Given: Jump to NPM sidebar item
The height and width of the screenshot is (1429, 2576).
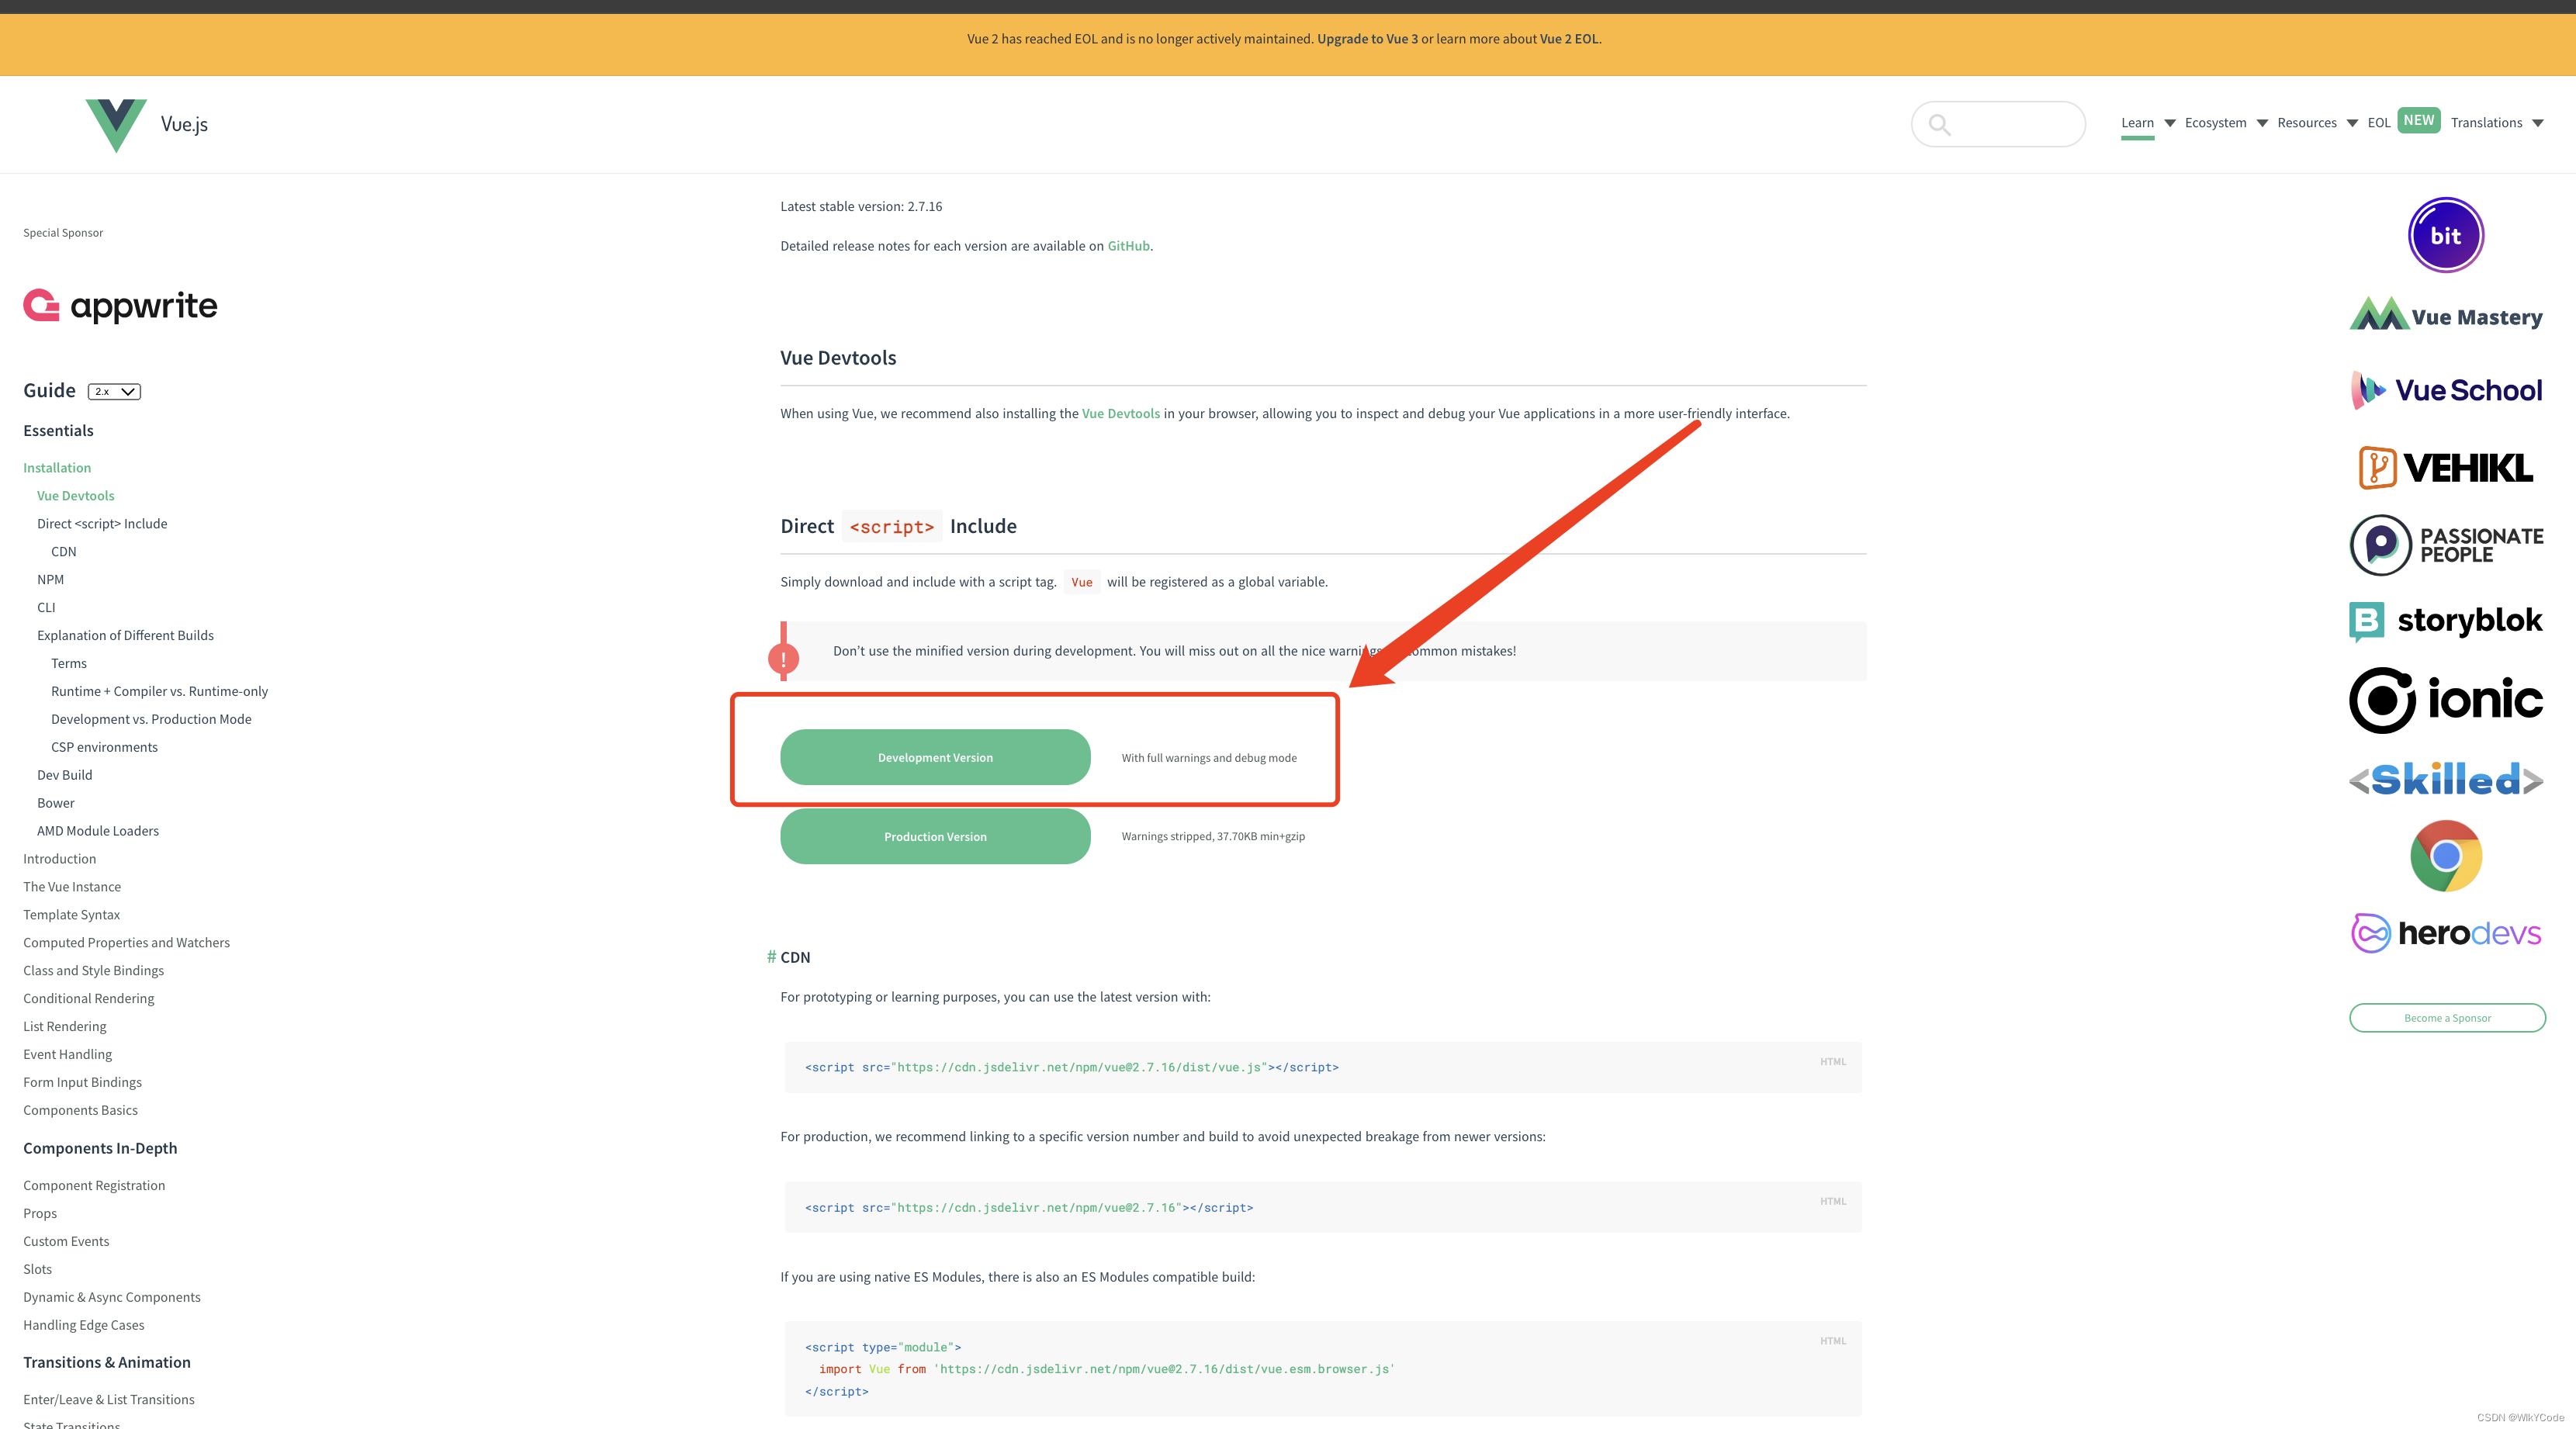Looking at the screenshot, I should (x=50, y=579).
